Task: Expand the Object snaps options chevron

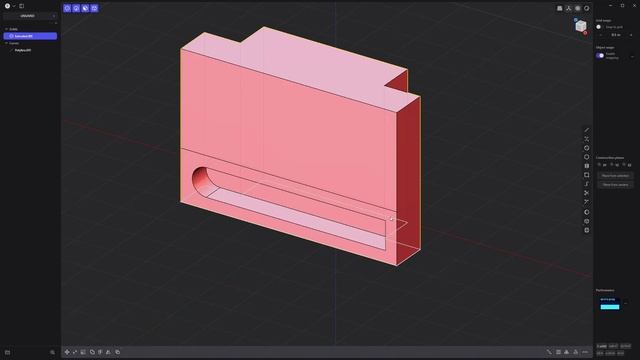Action: click(x=632, y=56)
